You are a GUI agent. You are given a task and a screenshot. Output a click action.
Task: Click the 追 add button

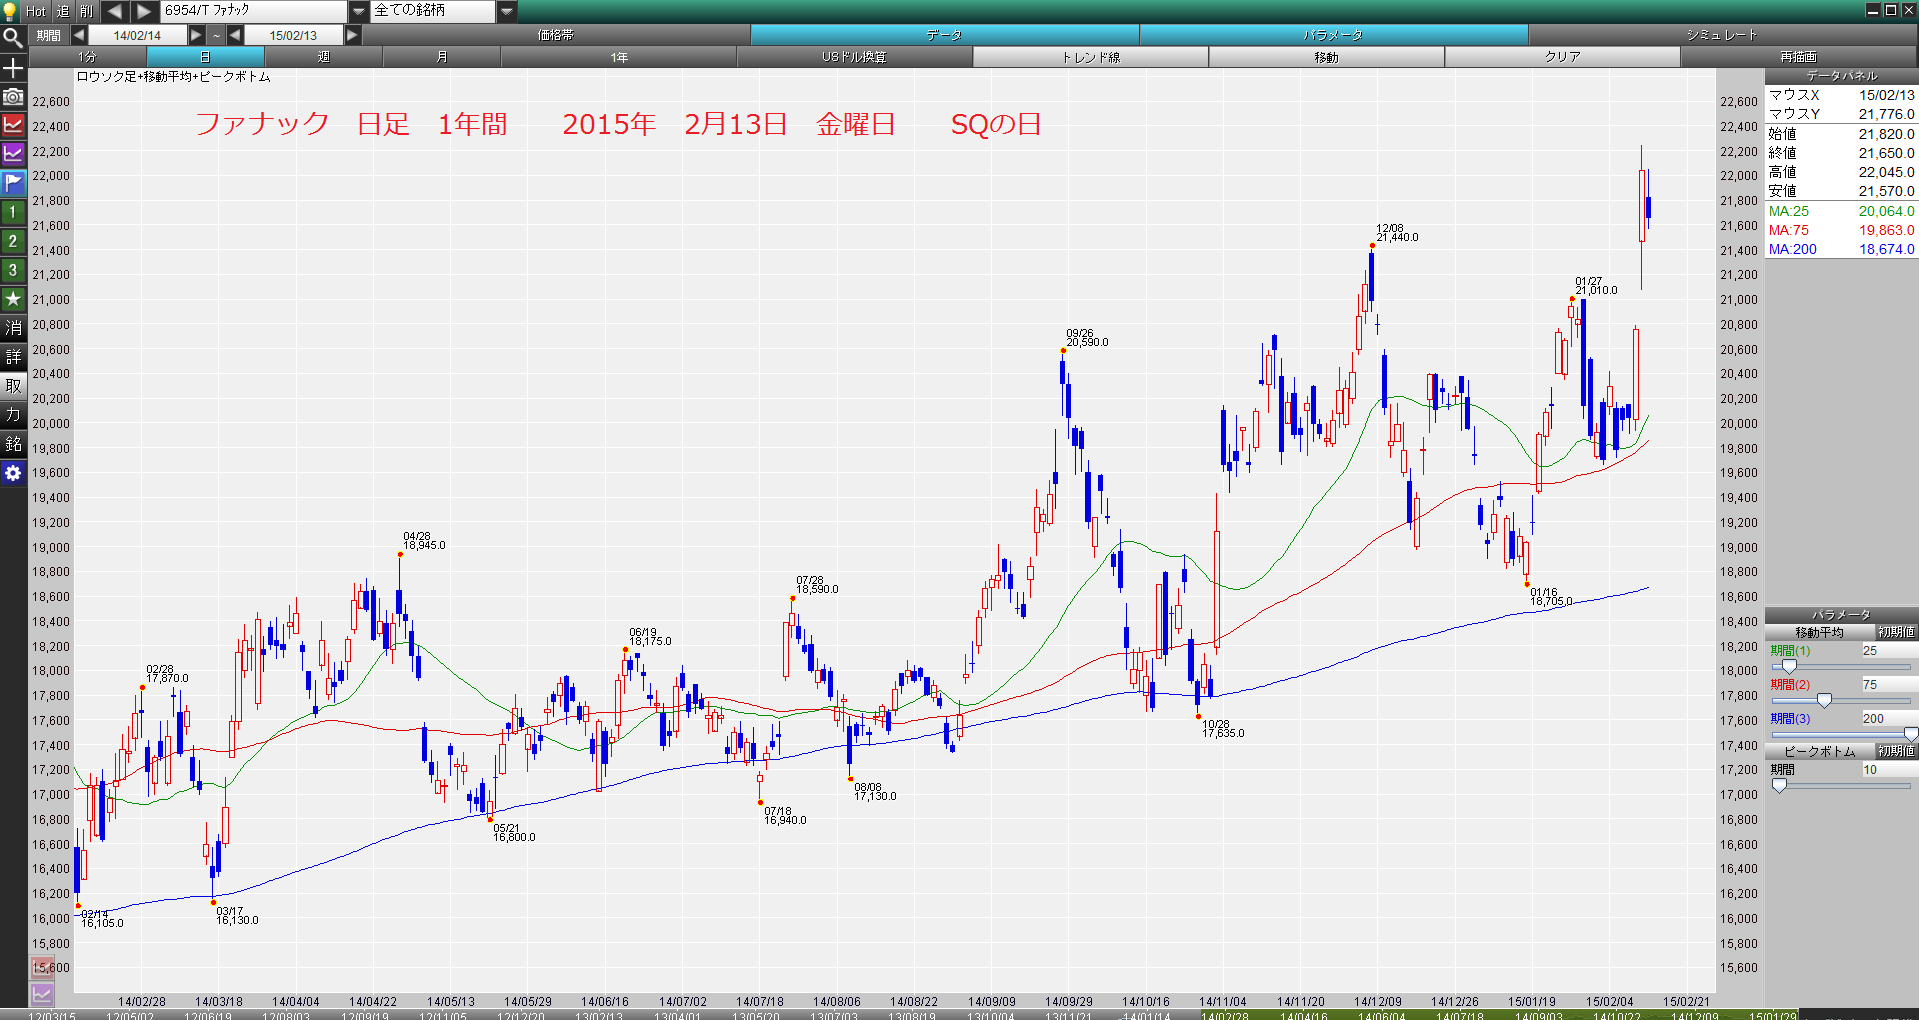click(x=63, y=11)
